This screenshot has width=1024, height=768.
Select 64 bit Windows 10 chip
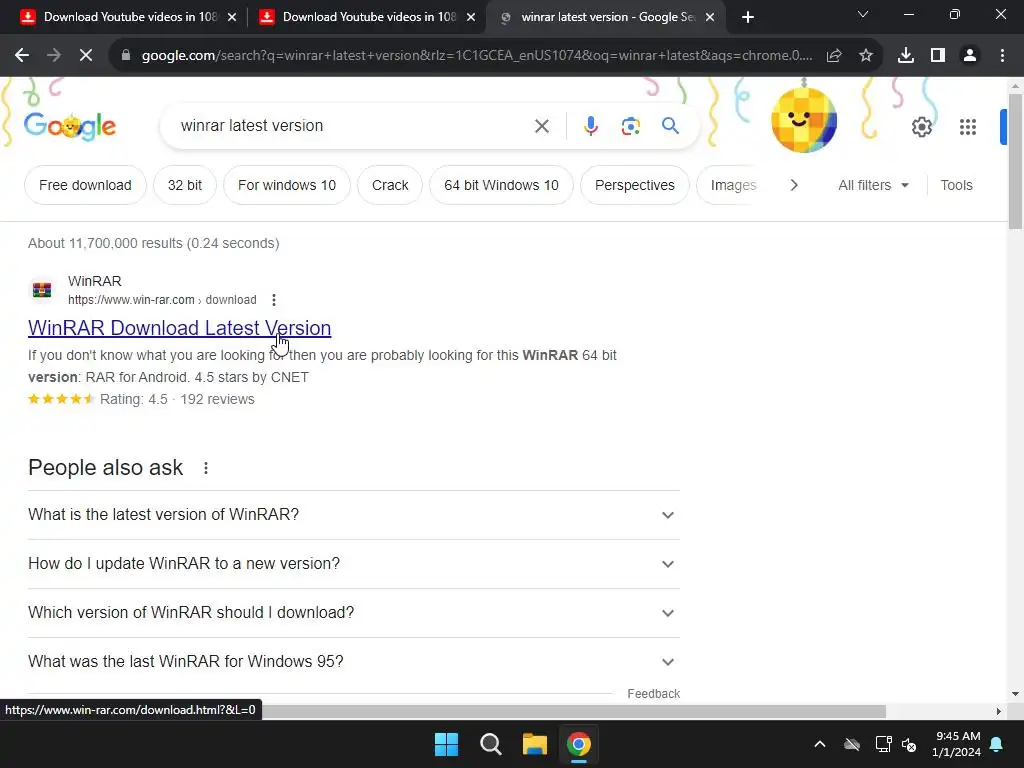502,185
